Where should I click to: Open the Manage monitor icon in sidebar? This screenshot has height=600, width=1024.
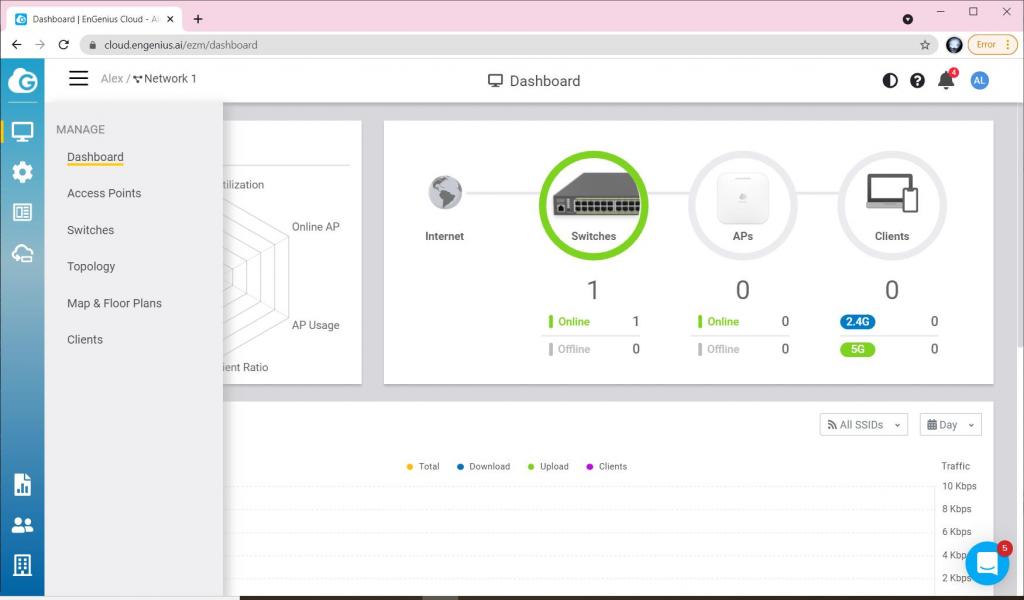22,132
